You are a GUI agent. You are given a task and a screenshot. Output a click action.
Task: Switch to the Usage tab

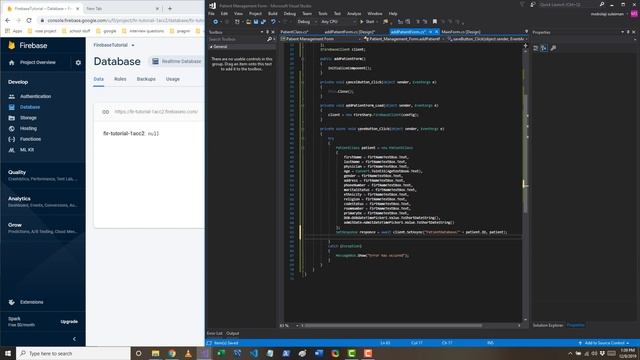(173, 79)
